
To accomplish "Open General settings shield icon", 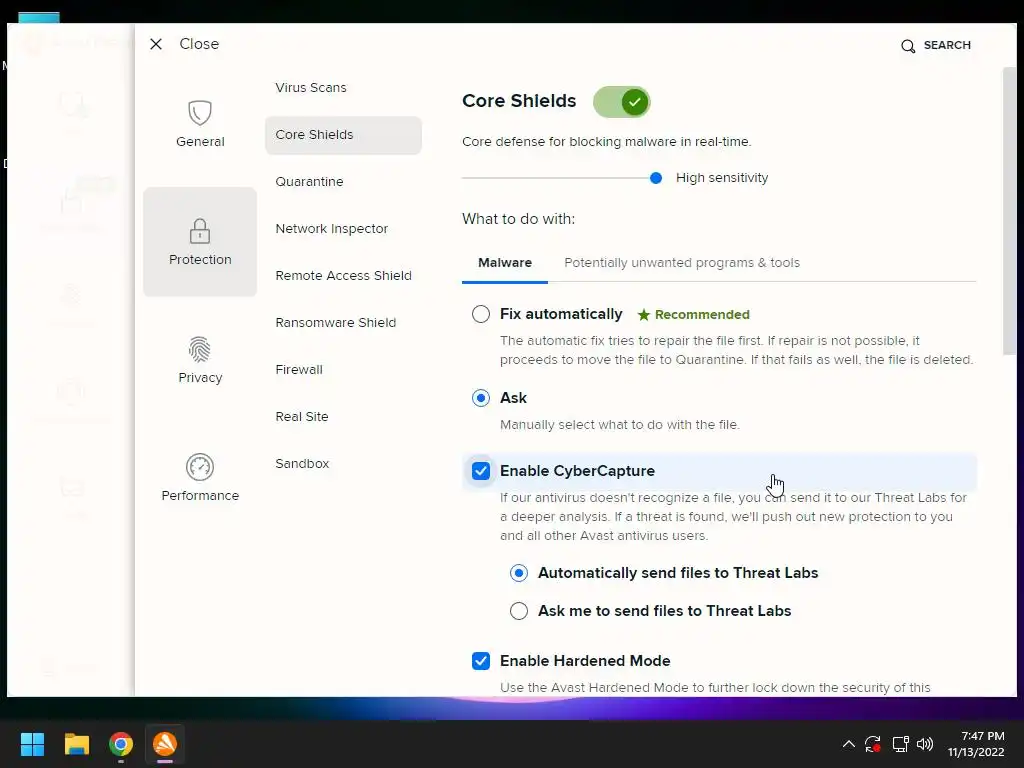I will coord(200,112).
